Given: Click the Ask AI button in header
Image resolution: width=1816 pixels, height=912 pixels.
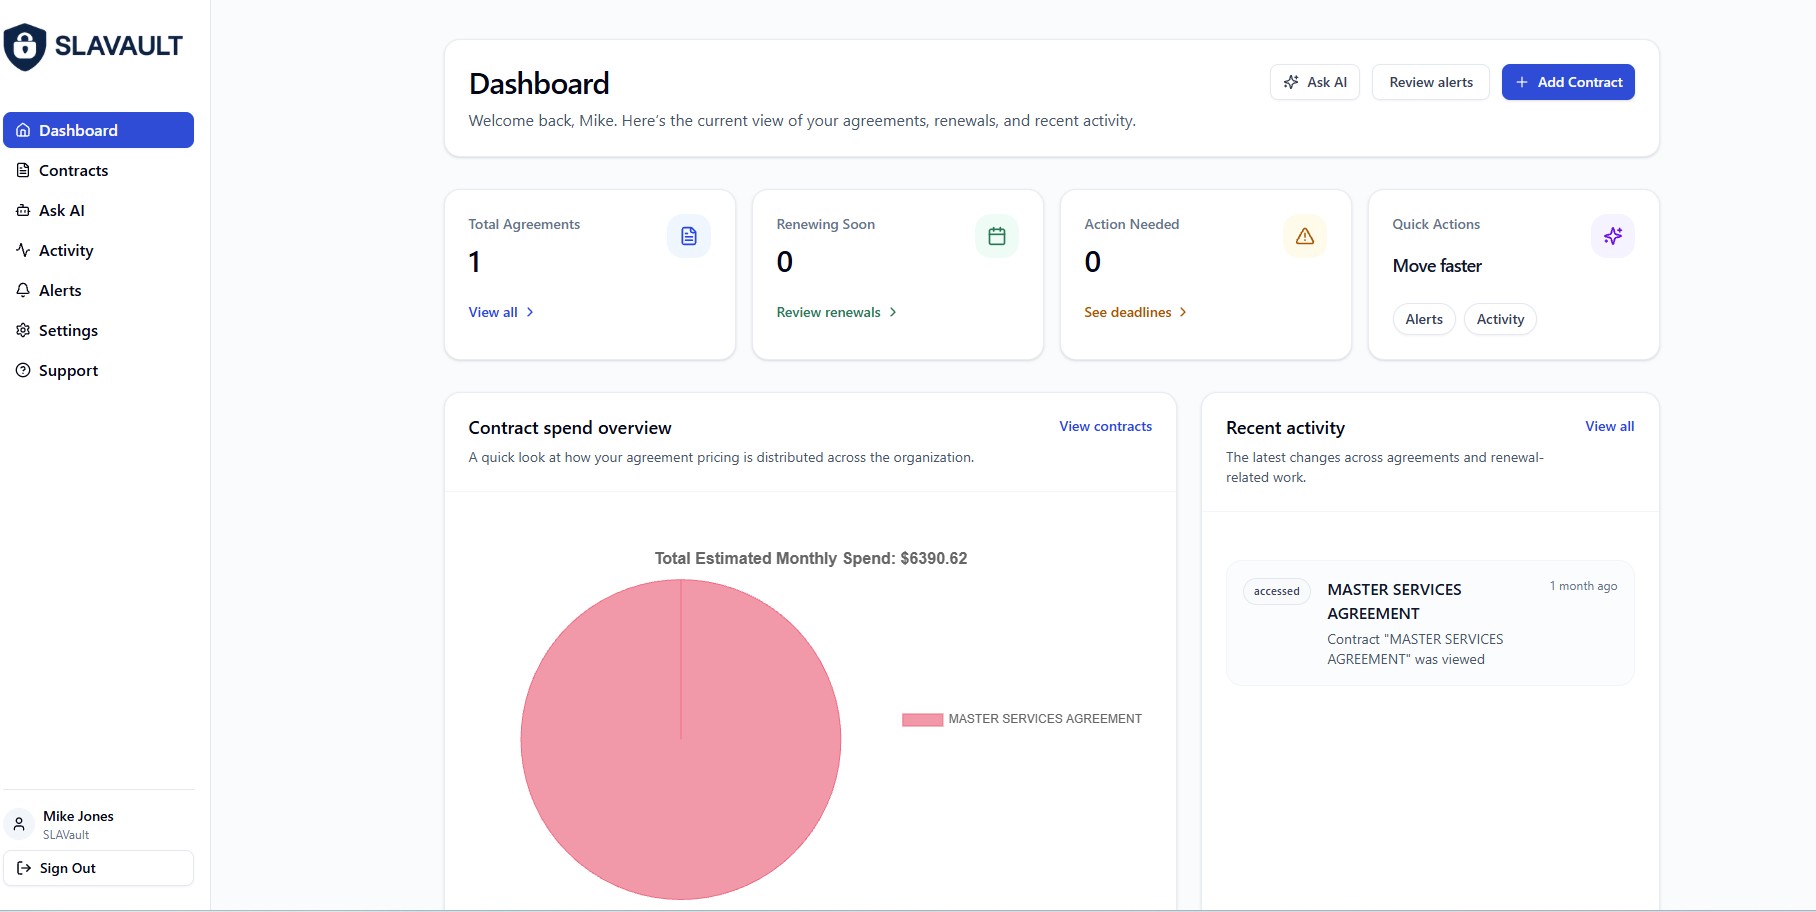Looking at the screenshot, I should [x=1315, y=82].
